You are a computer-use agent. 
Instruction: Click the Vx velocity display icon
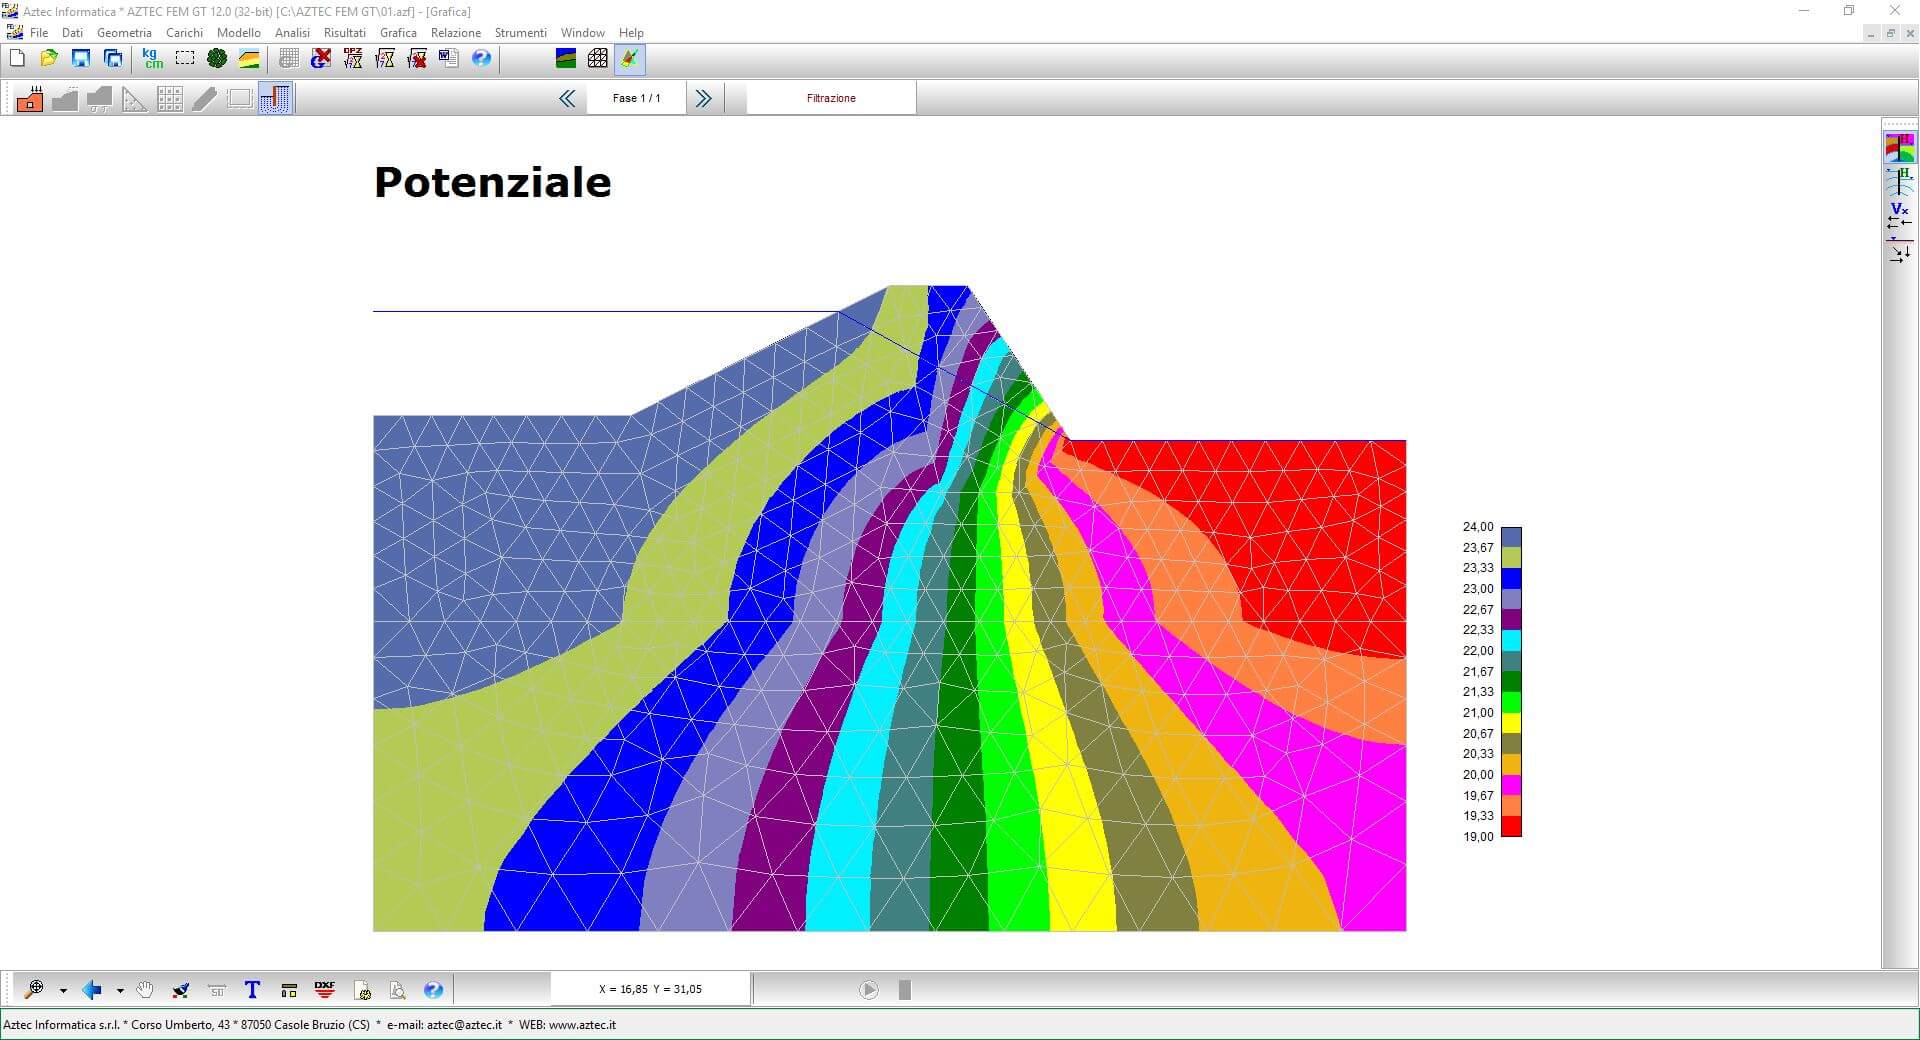pyautogui.click(x=1899, y=215)
